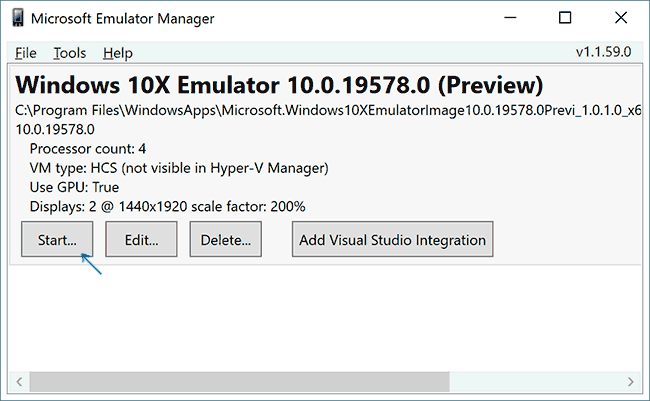
Task: Maximize the Emulator Manager window
Action: click(565, 18)
